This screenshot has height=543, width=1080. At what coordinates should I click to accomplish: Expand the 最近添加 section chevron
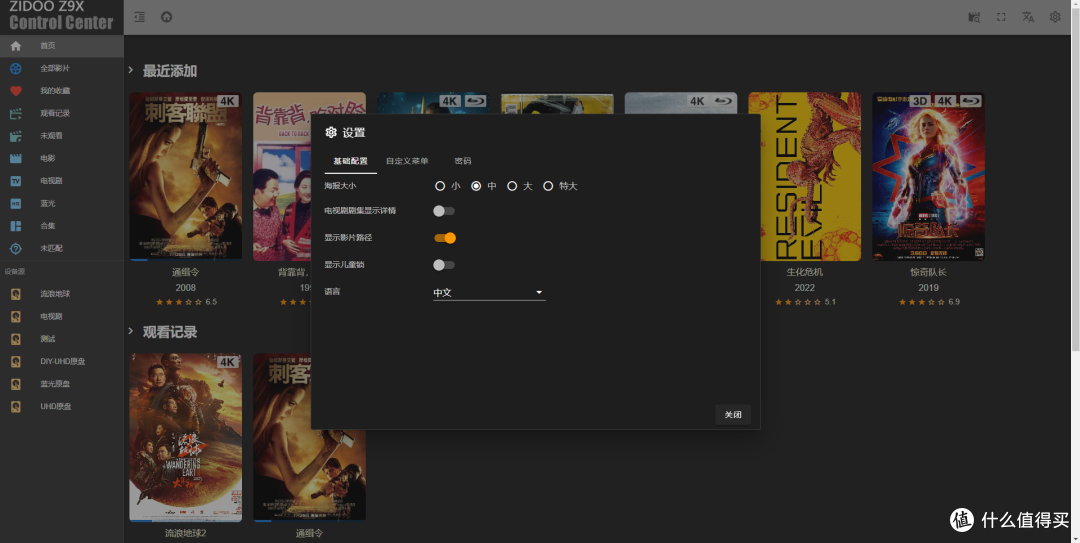[130, 70]
